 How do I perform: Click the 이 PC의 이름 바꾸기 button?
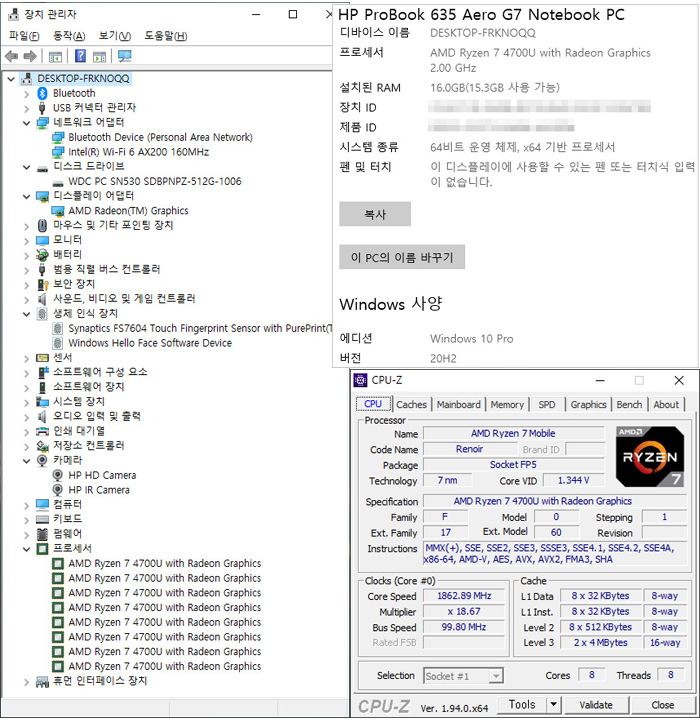coord(402,257)
